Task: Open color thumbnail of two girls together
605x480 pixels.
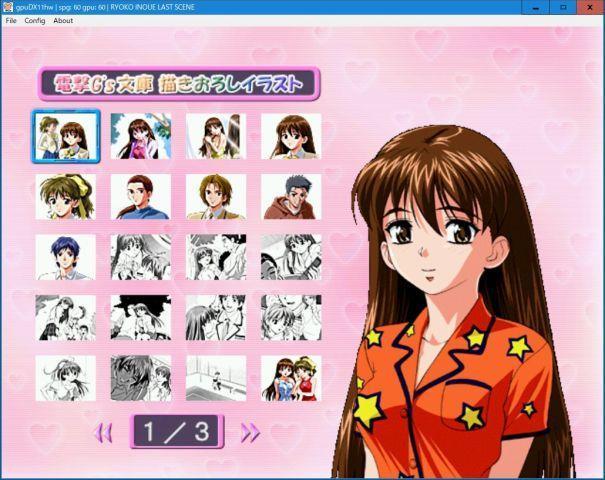Action: pos(291,379)
